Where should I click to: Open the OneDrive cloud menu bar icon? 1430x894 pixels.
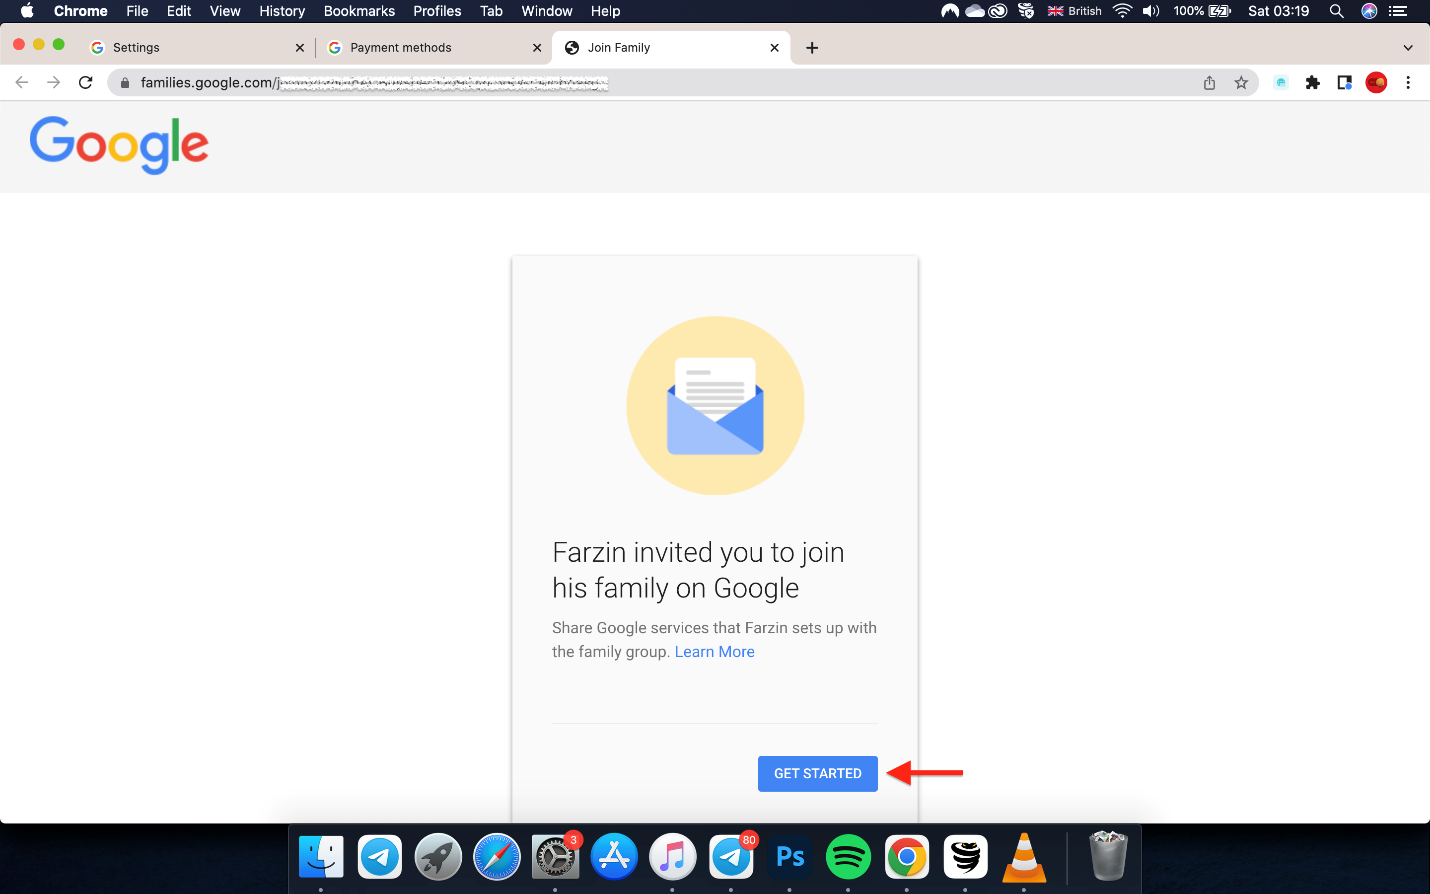coord(974,11)
